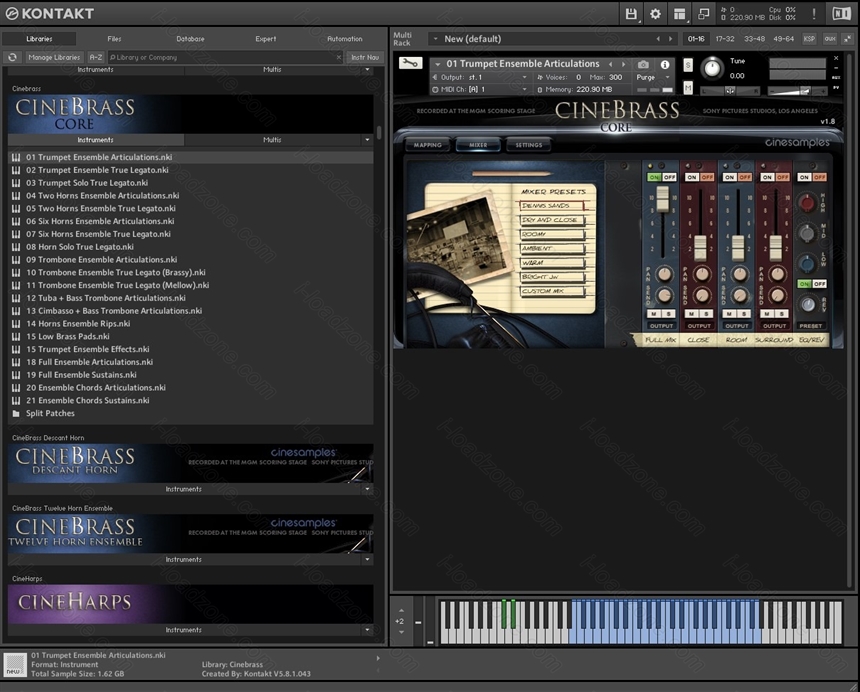860x692 pixels.
Task: Open instrument edit mode wrench icon
Action: coord(410,63)
